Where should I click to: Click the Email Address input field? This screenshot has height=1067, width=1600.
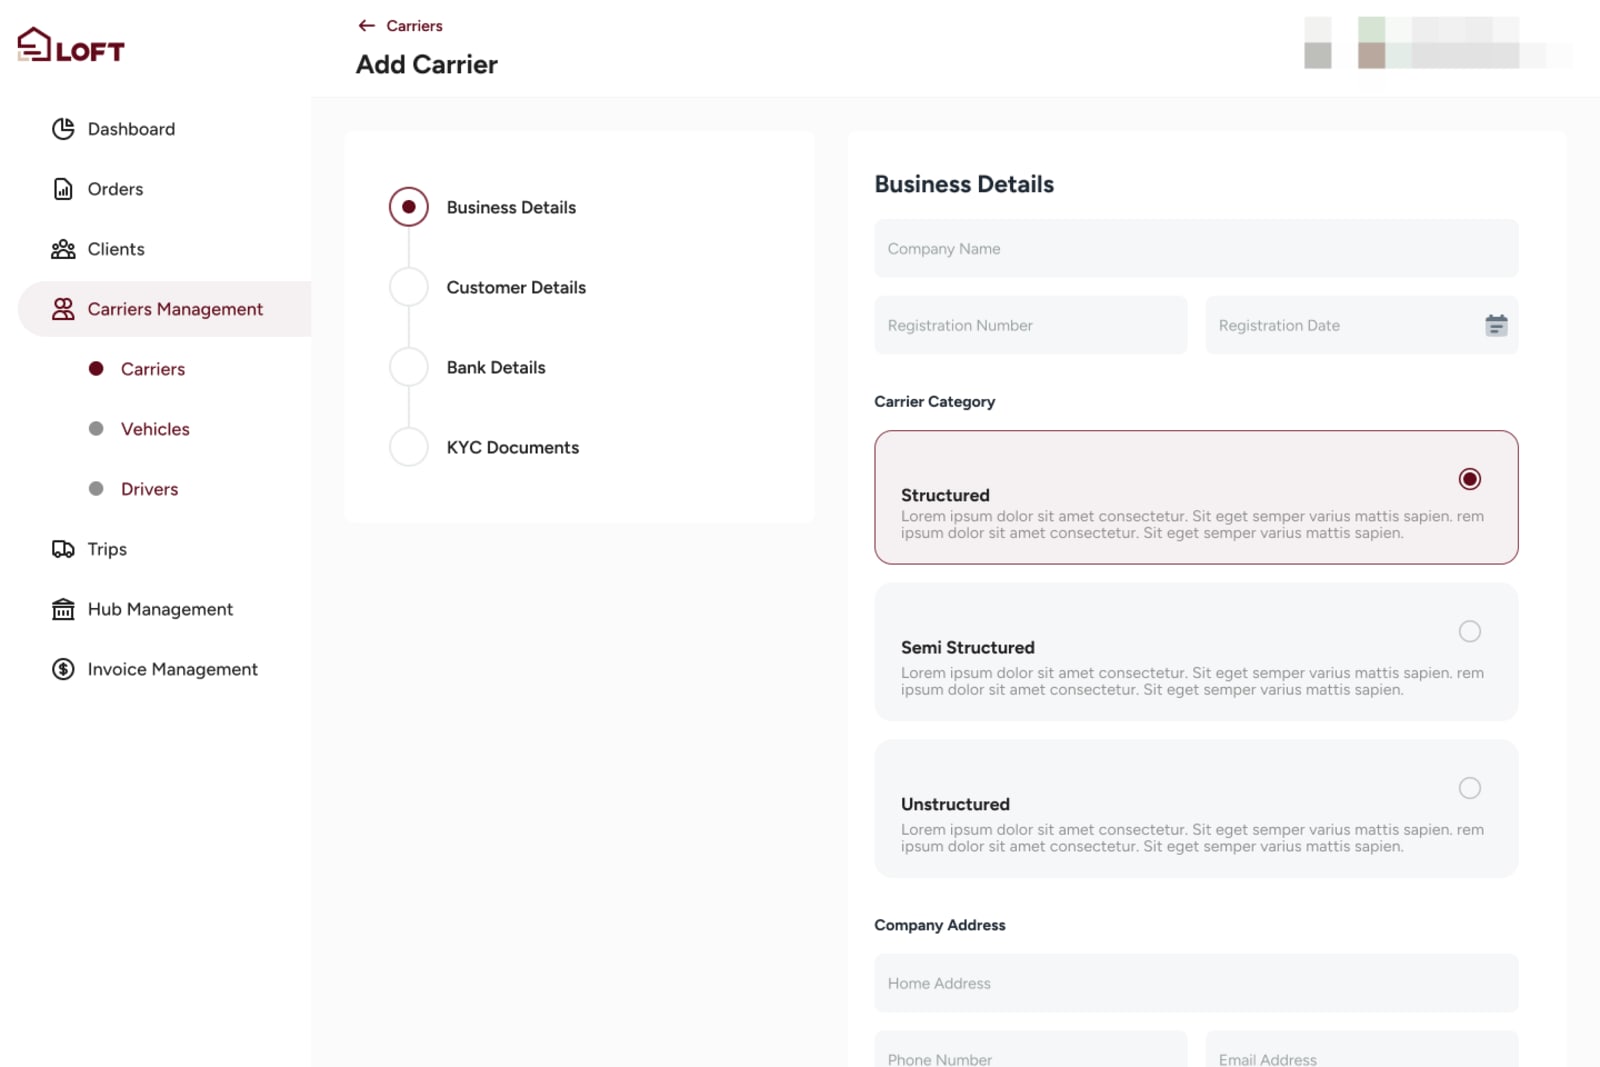point(1362,1050)
